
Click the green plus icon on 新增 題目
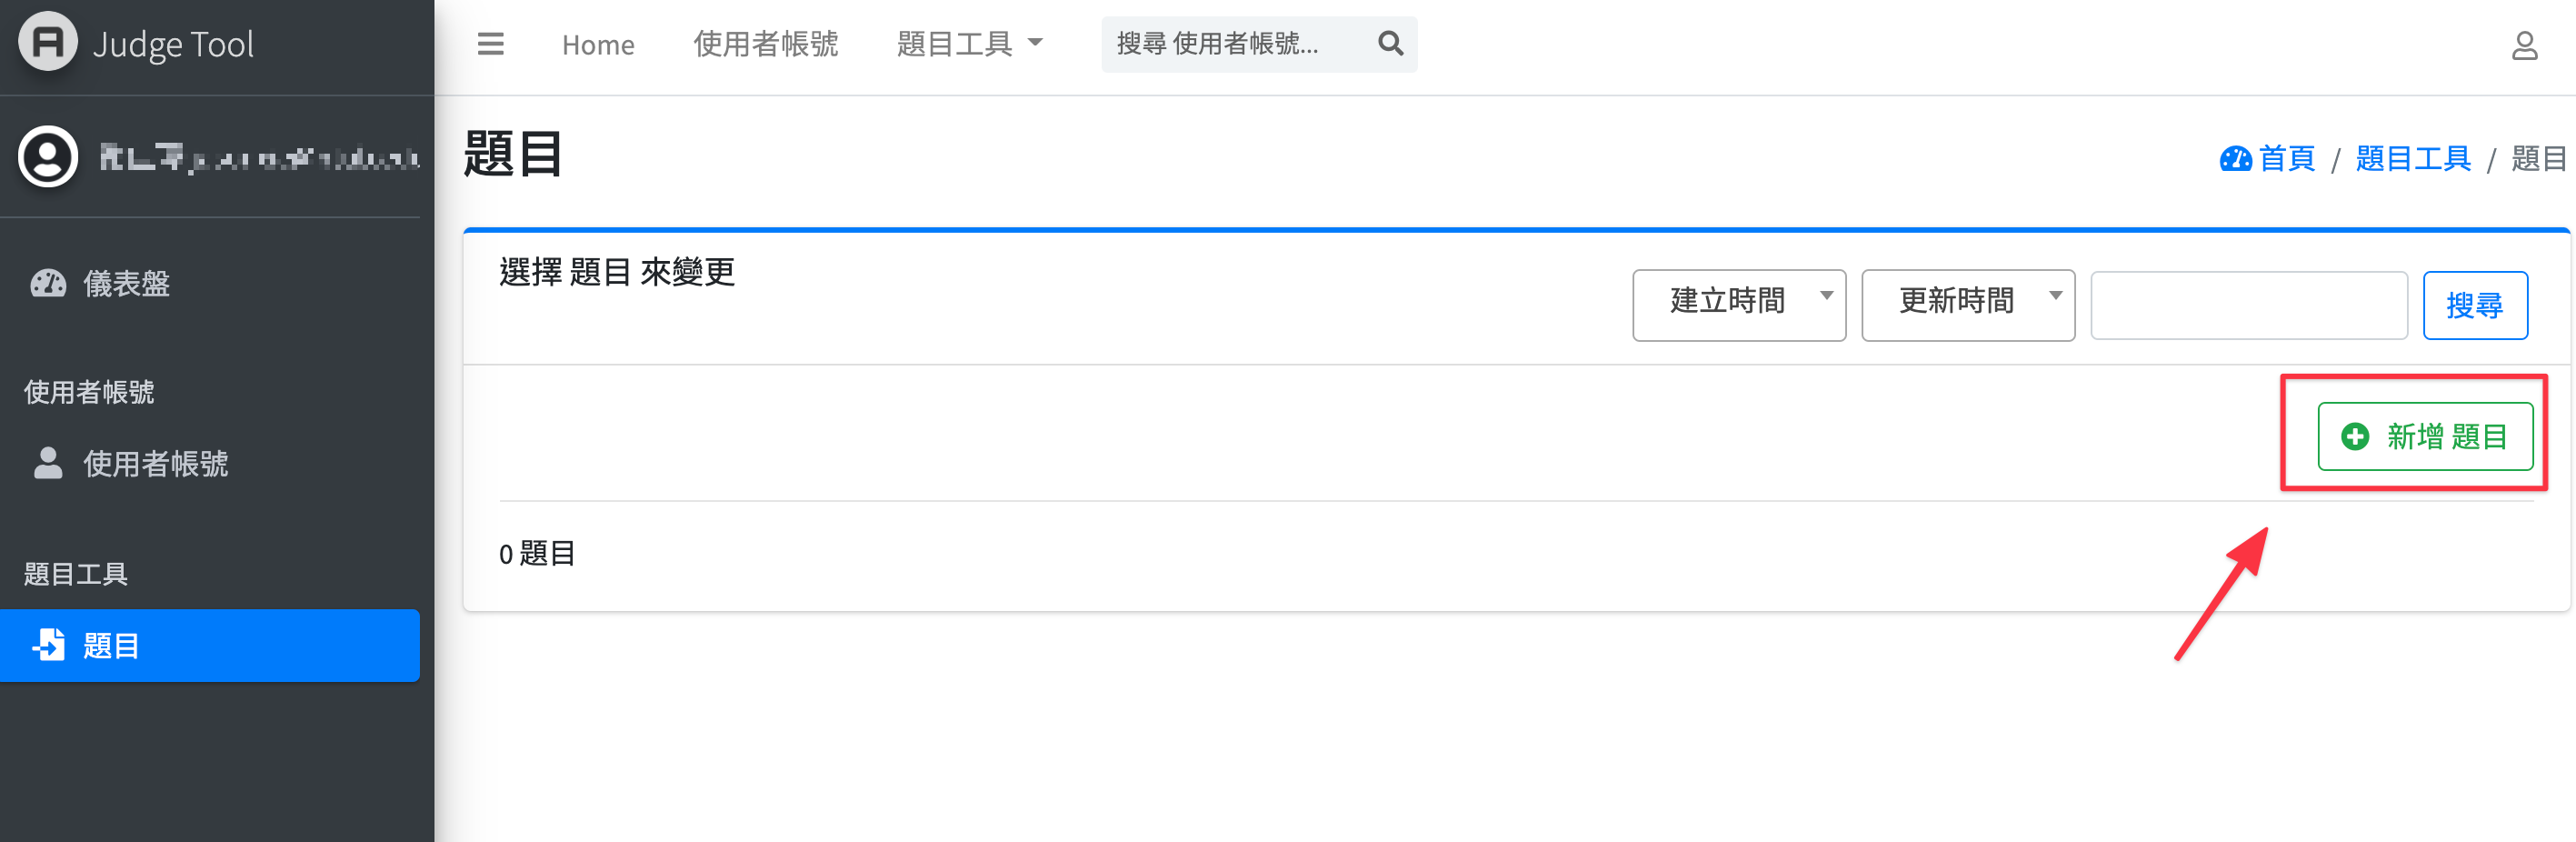(2355, 437)
